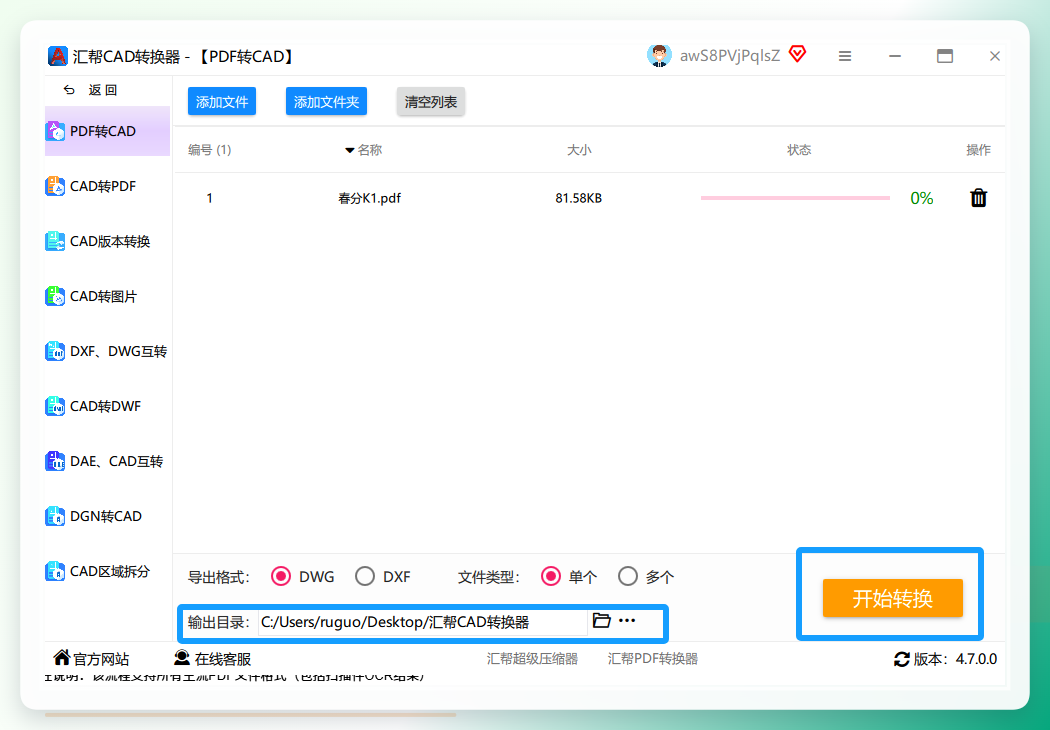Click the CAD转PDF sidebar icon

click(55, 186)
